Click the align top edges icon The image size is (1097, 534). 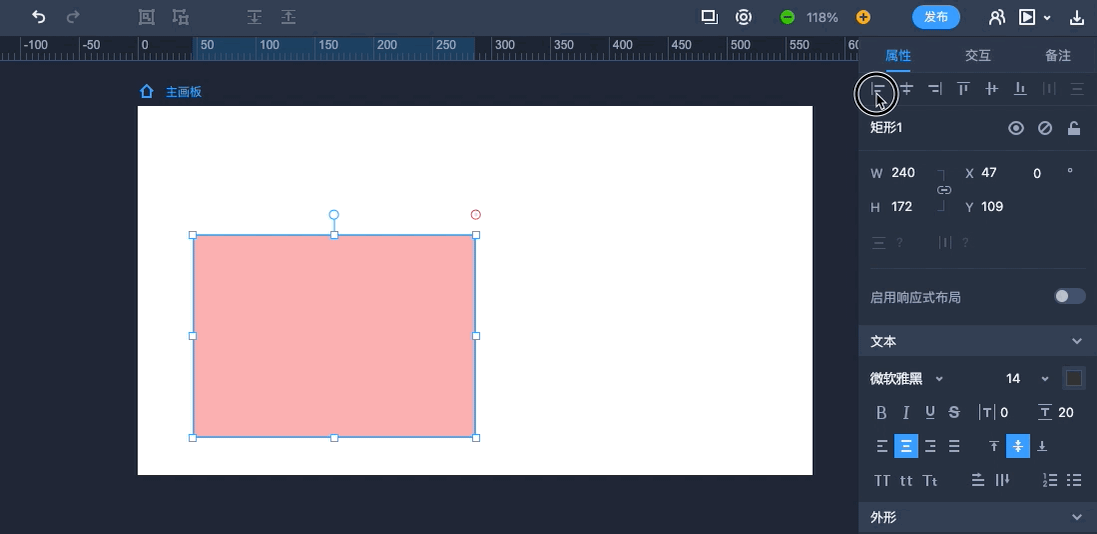[963, 89]
